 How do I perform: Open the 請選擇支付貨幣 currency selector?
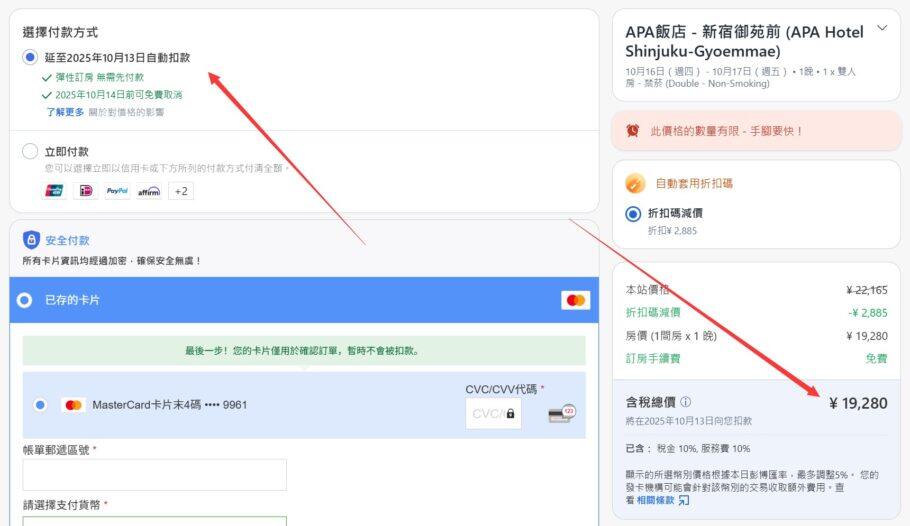pyautogui.click(x=154, y=521)
